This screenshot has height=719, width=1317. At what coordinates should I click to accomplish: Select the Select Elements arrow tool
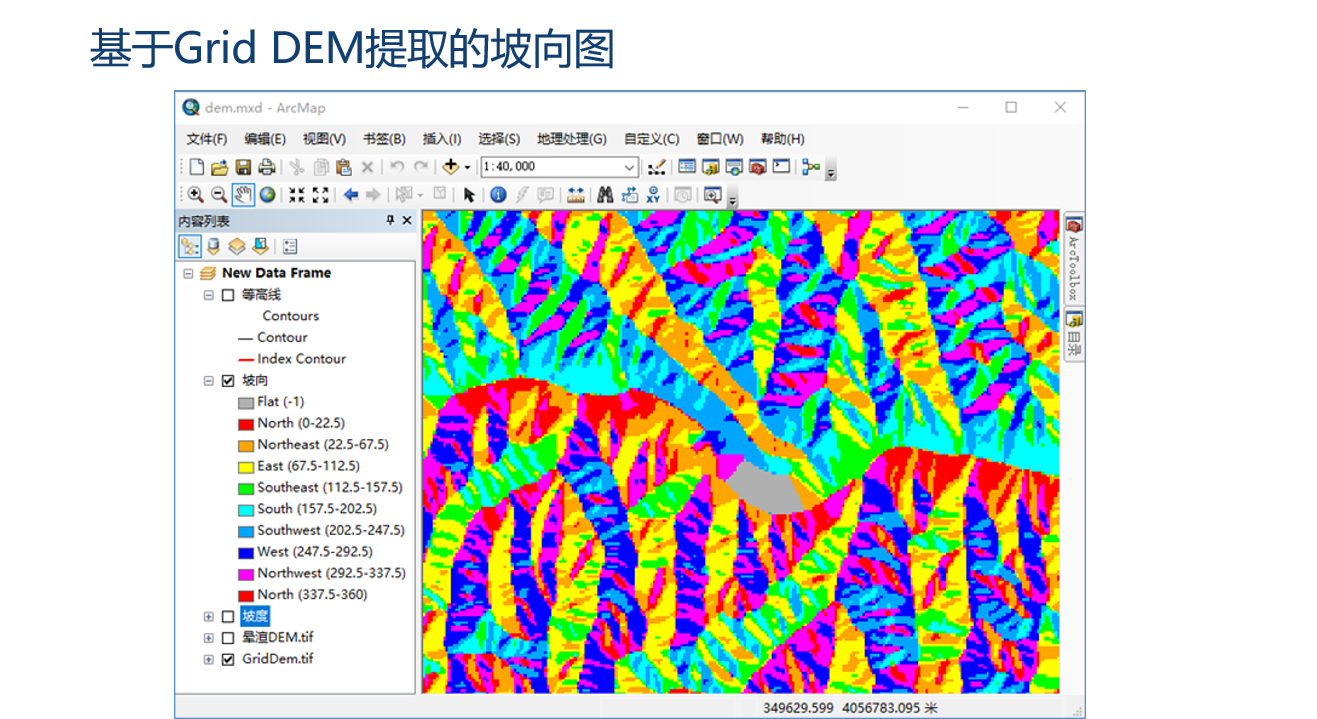coord(469,195)
